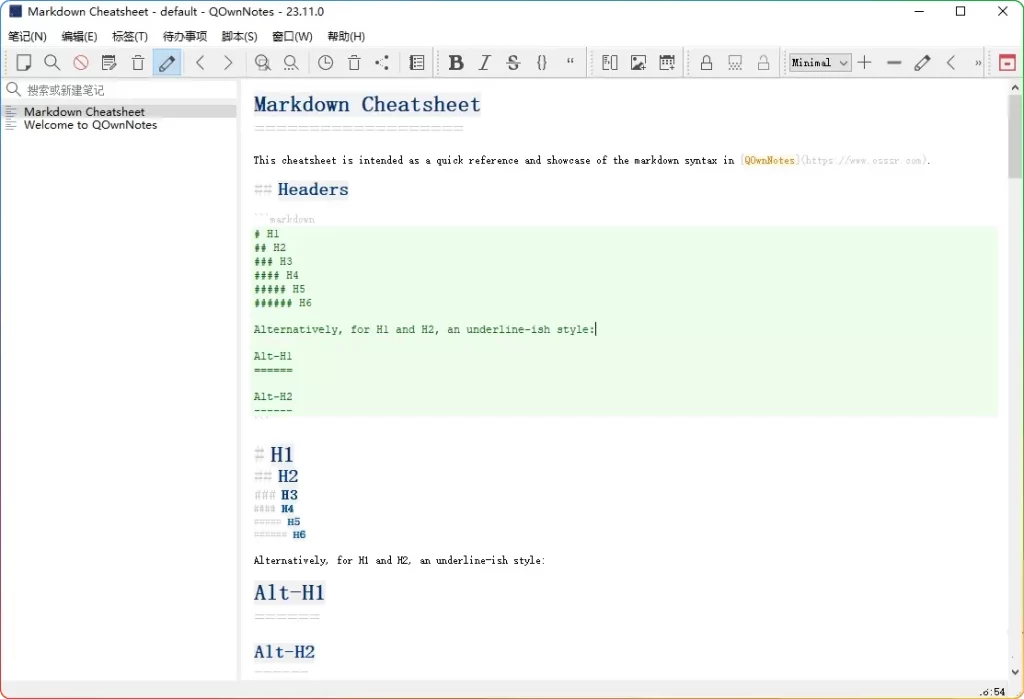Viewport: 1024px width, 699px height.
Task: Open note versions via the clock icon
Action: click(x=325, y=63)
